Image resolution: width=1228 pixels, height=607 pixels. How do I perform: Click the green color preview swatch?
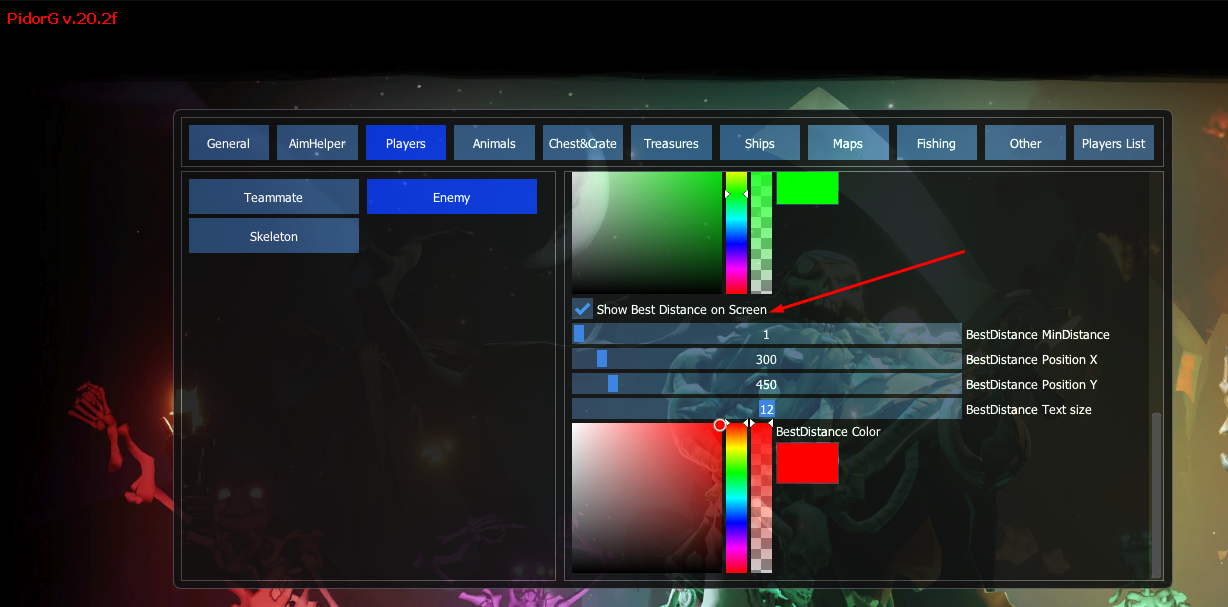tap(807, 188)
